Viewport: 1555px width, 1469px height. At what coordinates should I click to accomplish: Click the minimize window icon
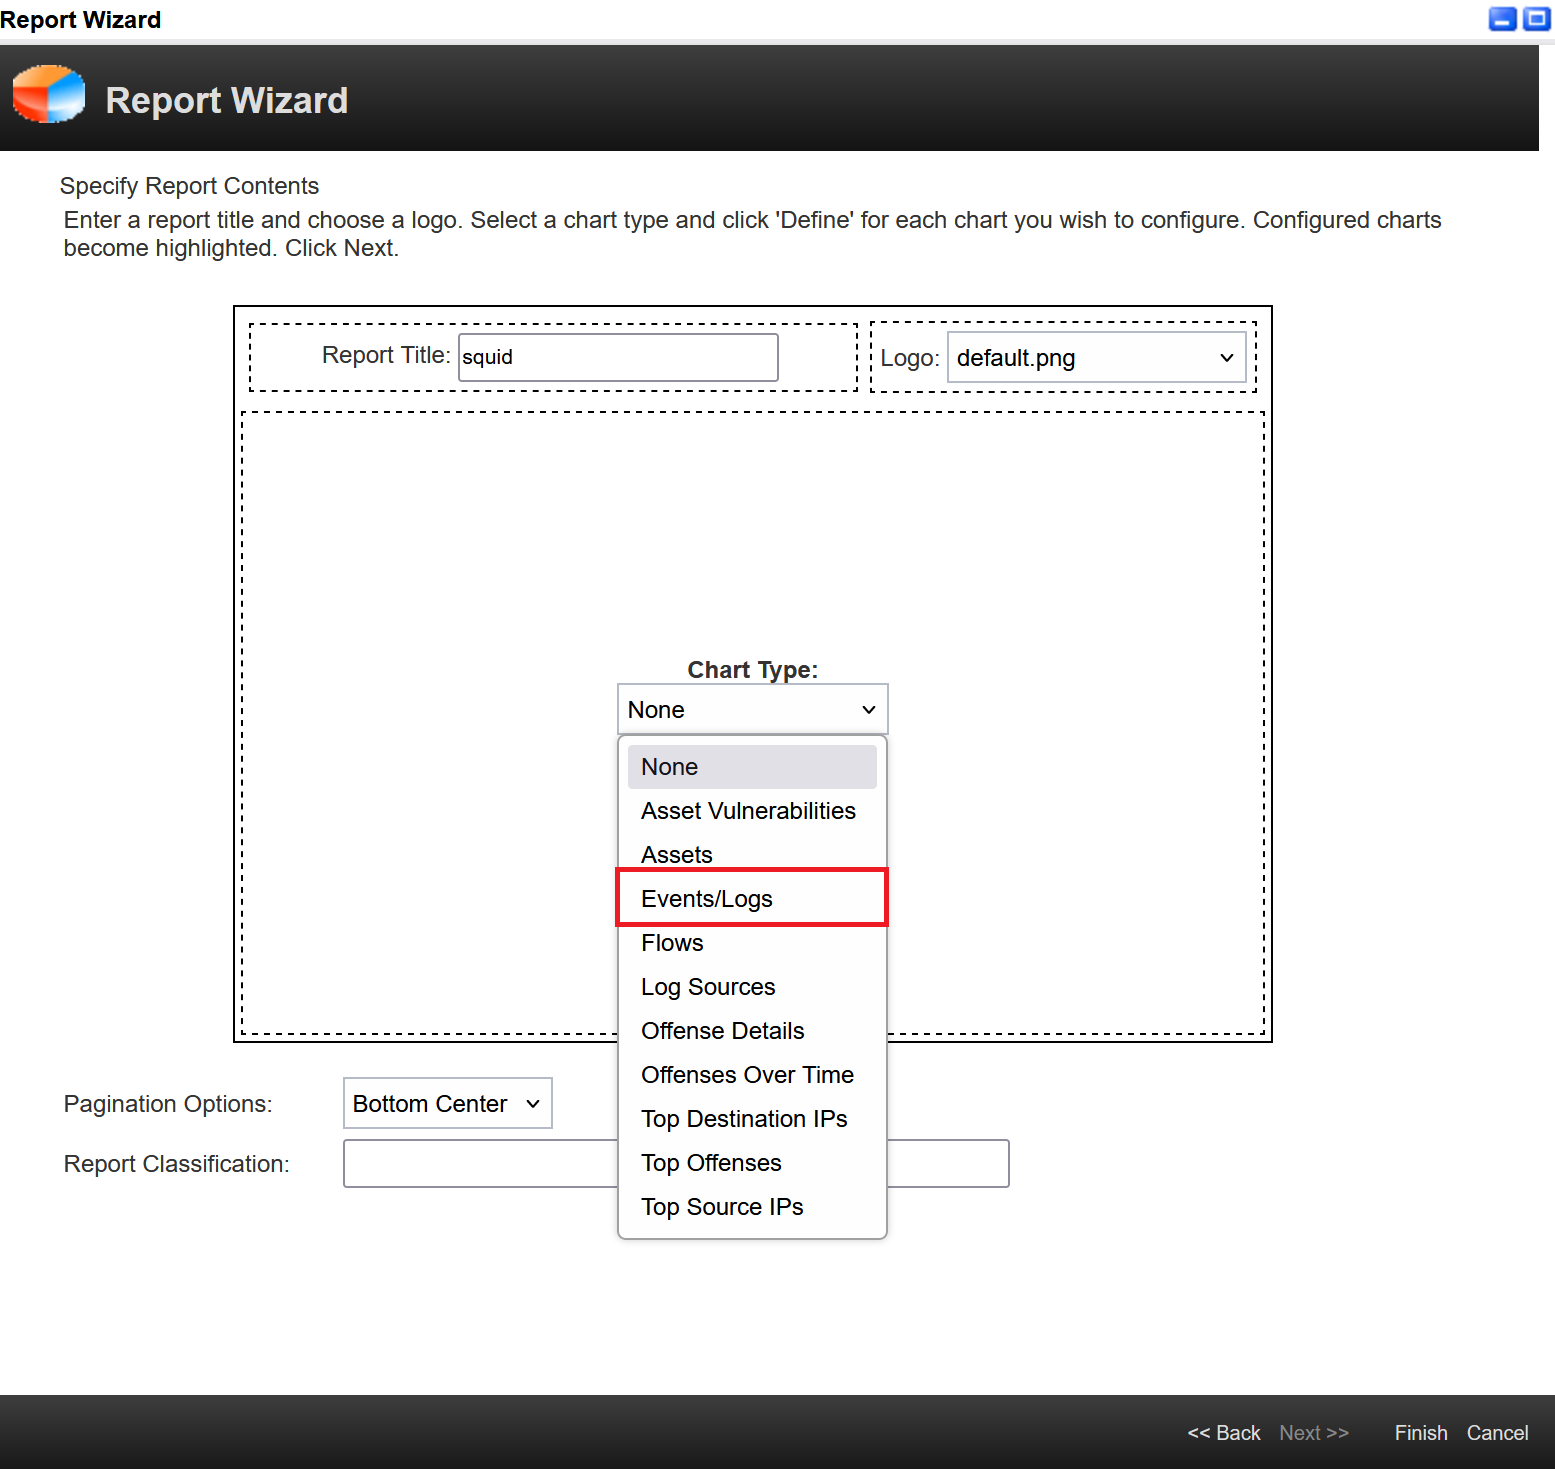click(1503, 19)
